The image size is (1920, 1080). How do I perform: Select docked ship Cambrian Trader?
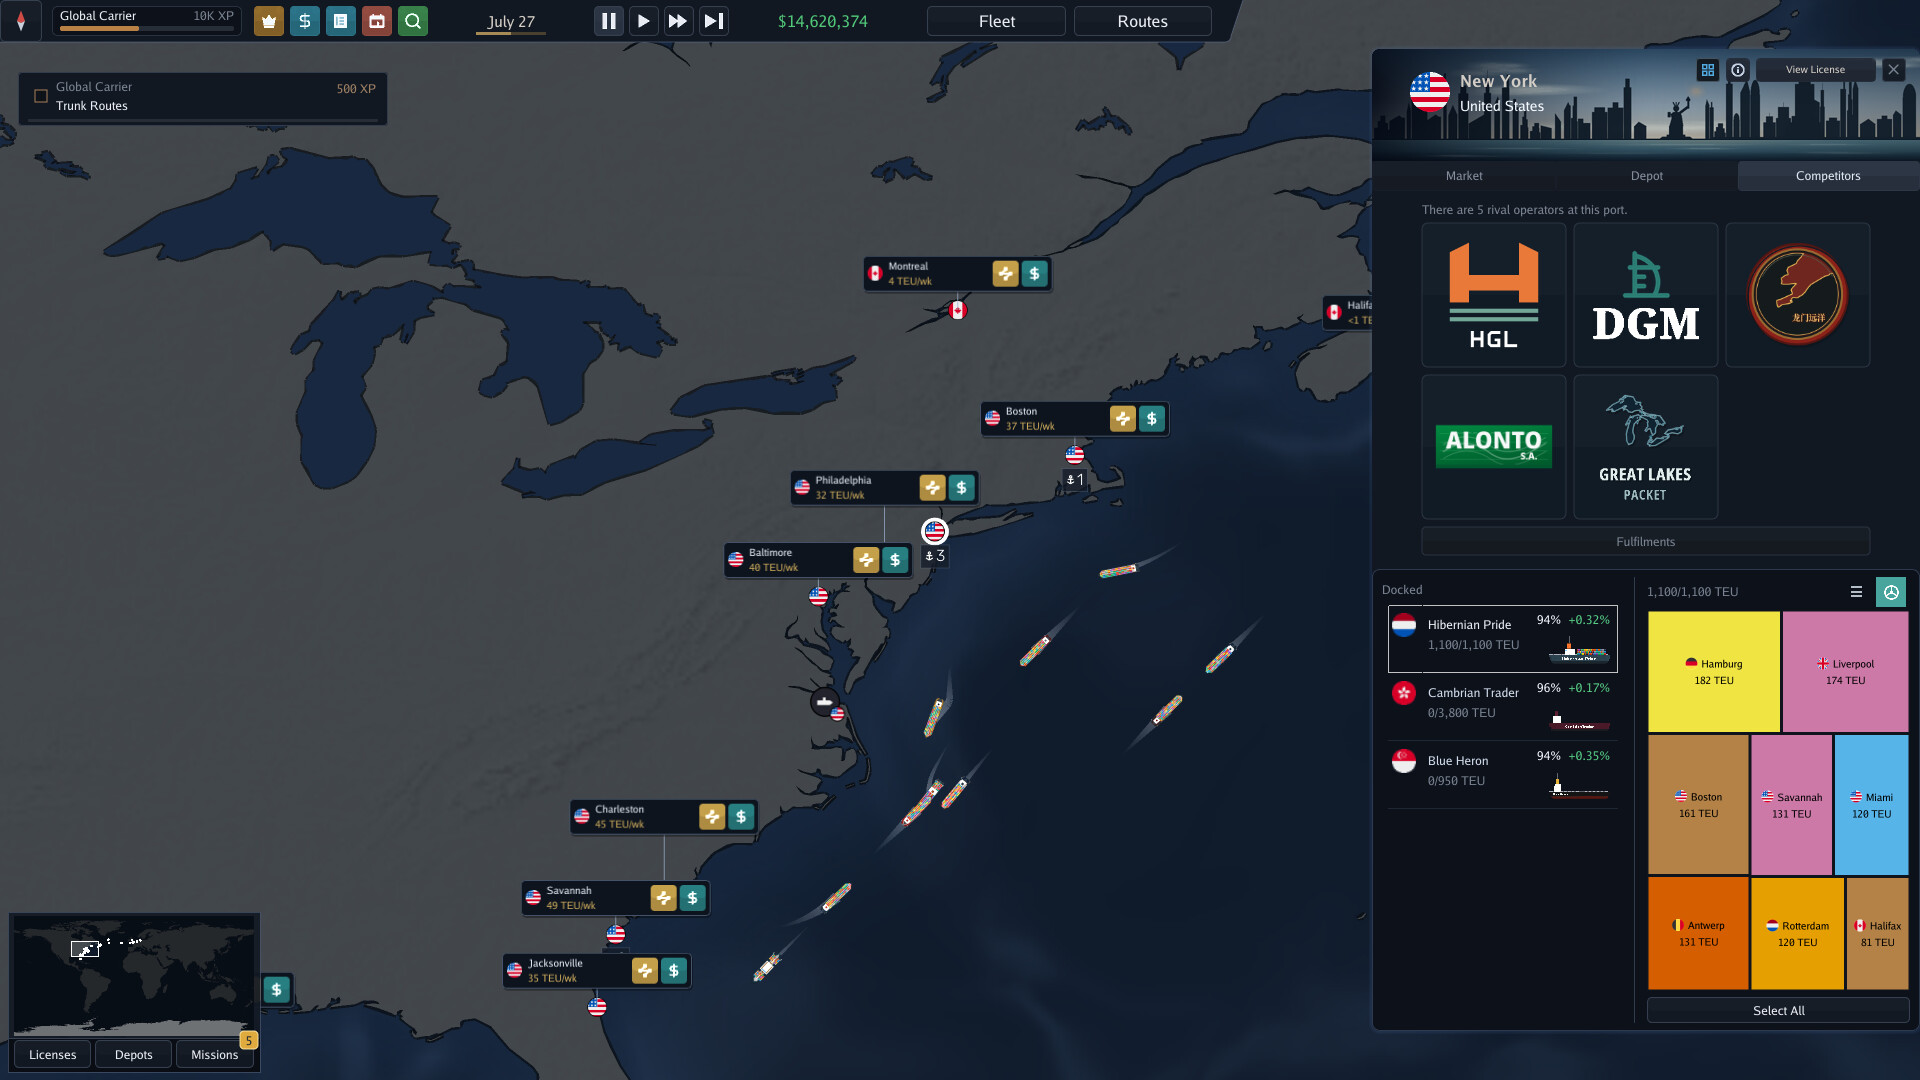coord(1502,706)
